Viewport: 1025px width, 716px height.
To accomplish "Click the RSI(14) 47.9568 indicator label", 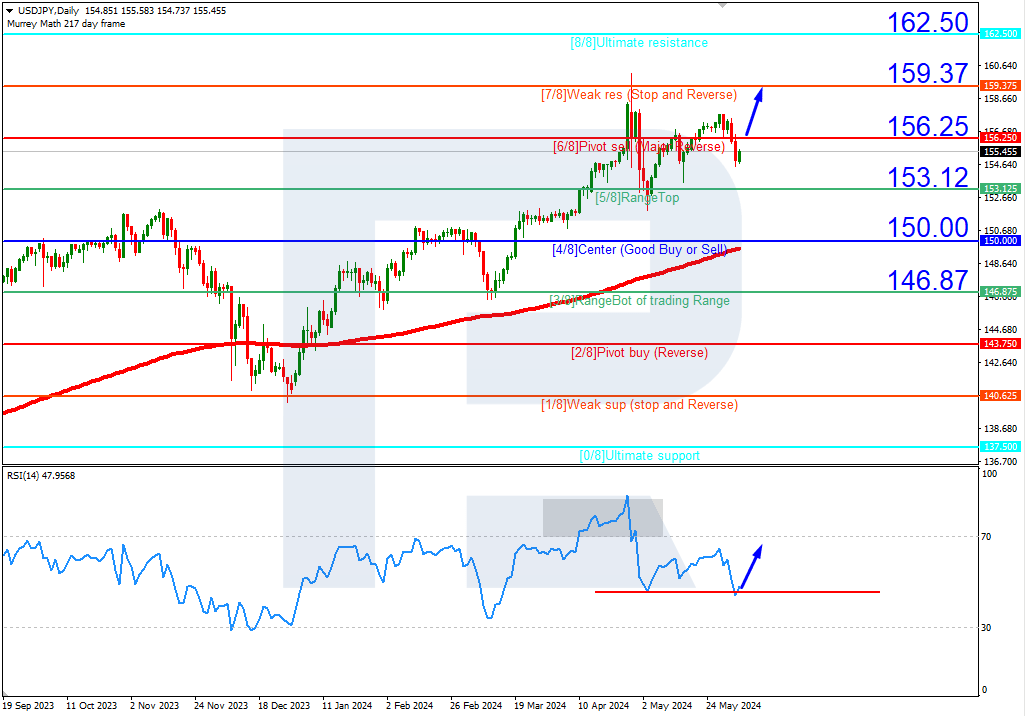I will point(40,477).
